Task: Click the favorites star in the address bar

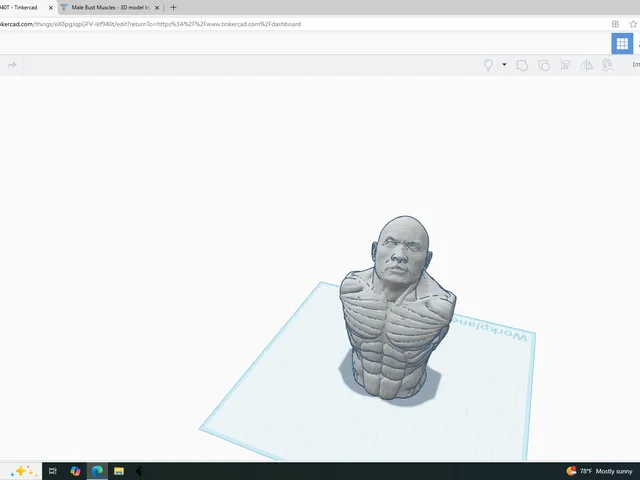Action: click(633, 24)
